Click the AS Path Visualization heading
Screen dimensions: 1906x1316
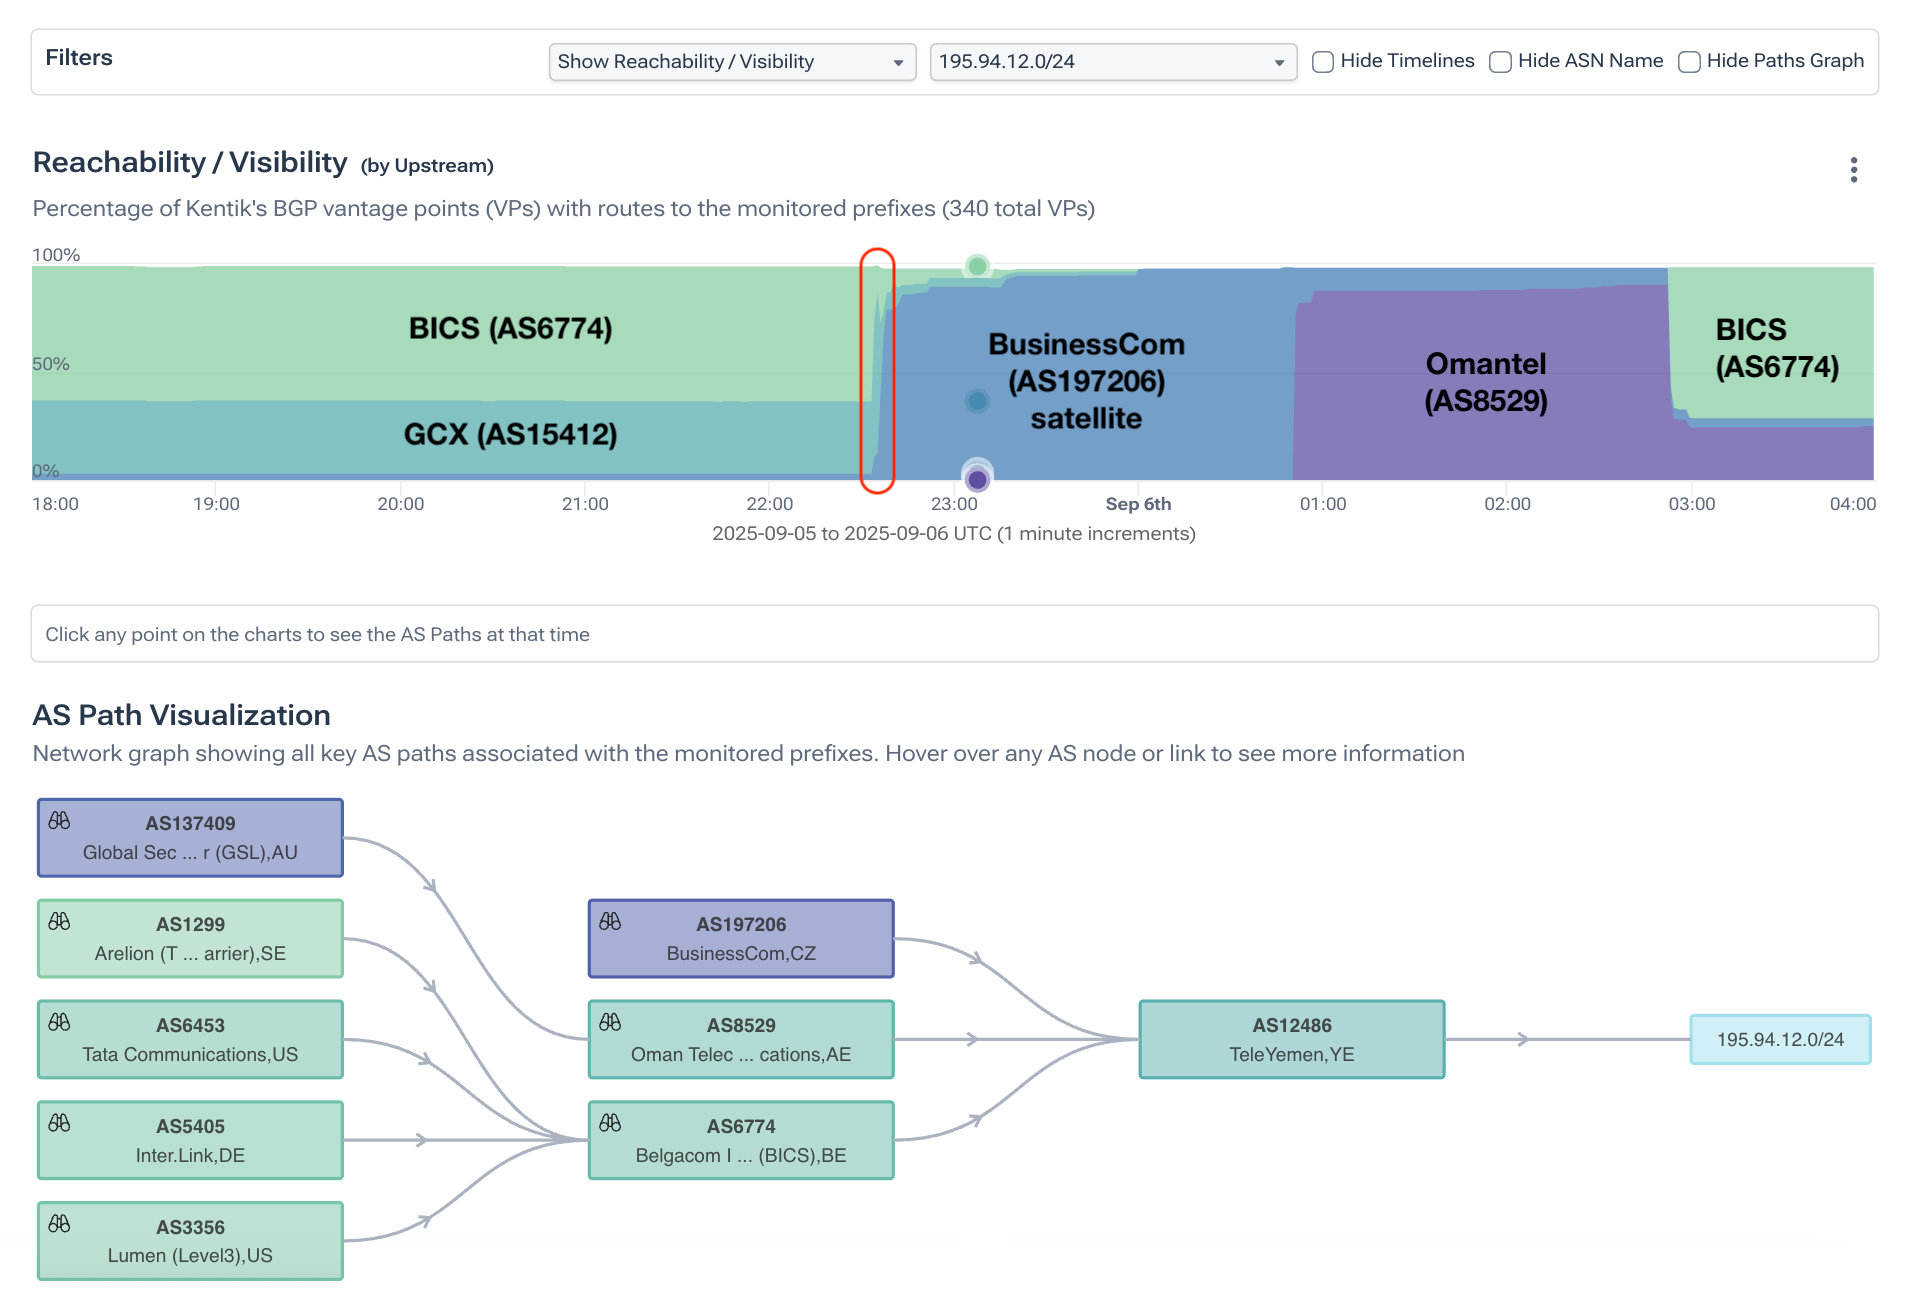182,716
